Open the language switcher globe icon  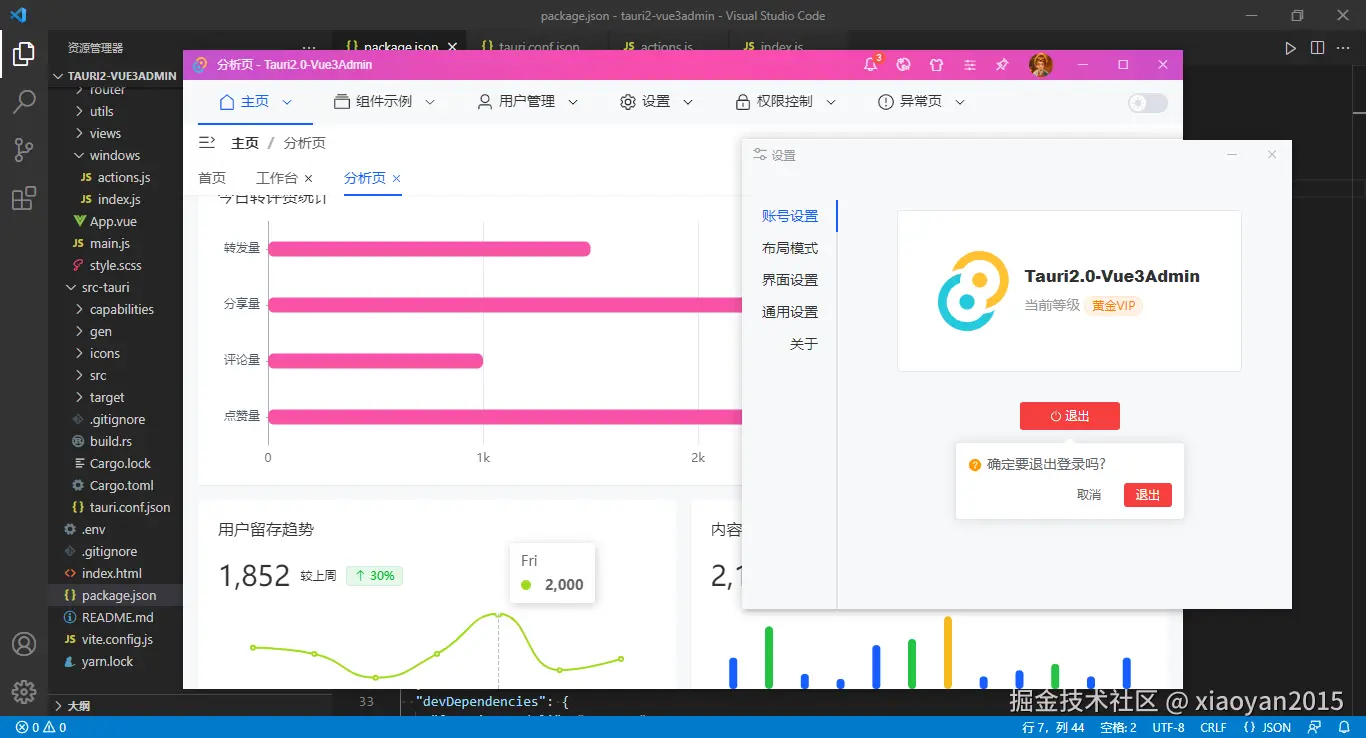coord(903,64)
